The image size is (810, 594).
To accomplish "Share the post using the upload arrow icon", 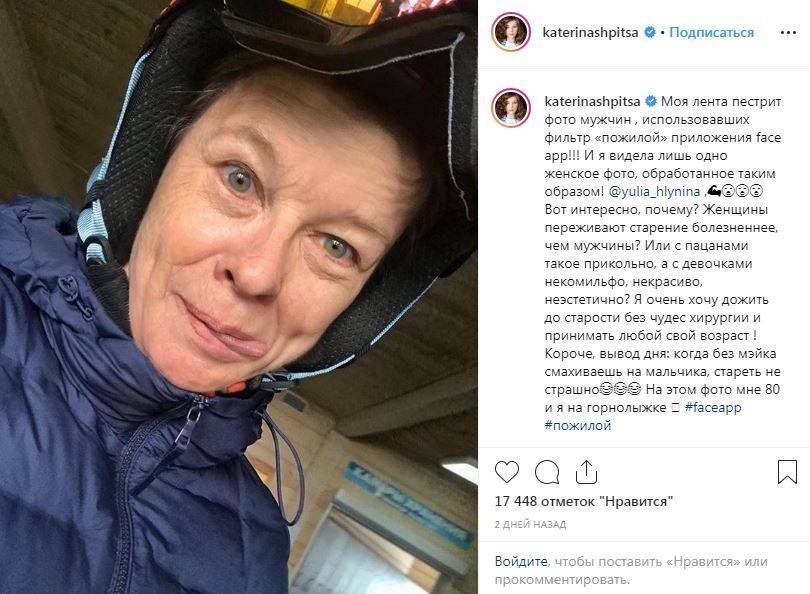I will click(586, 472).
